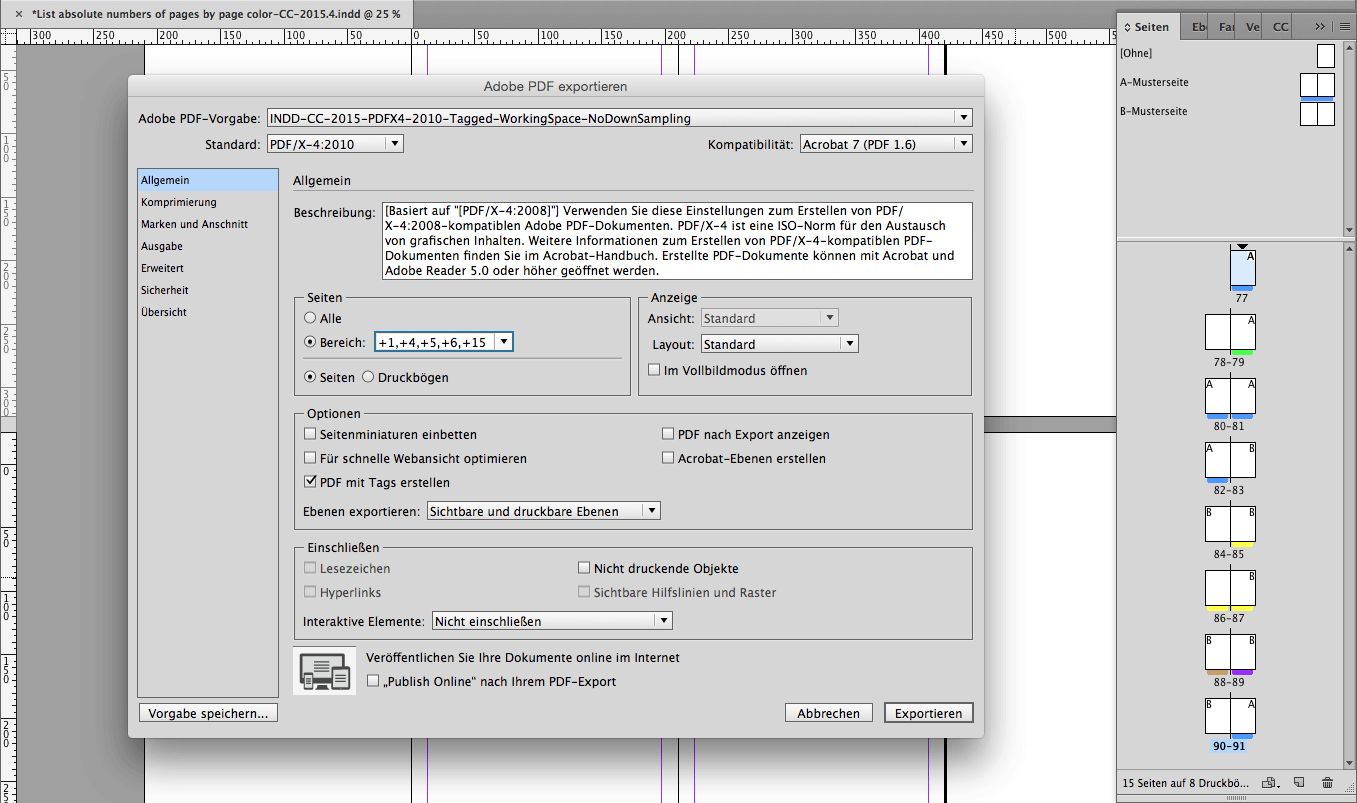Viewport: 1357px width, 803px height.
Task: Click the Publish Online devices icon
Action: click(324, 670)
